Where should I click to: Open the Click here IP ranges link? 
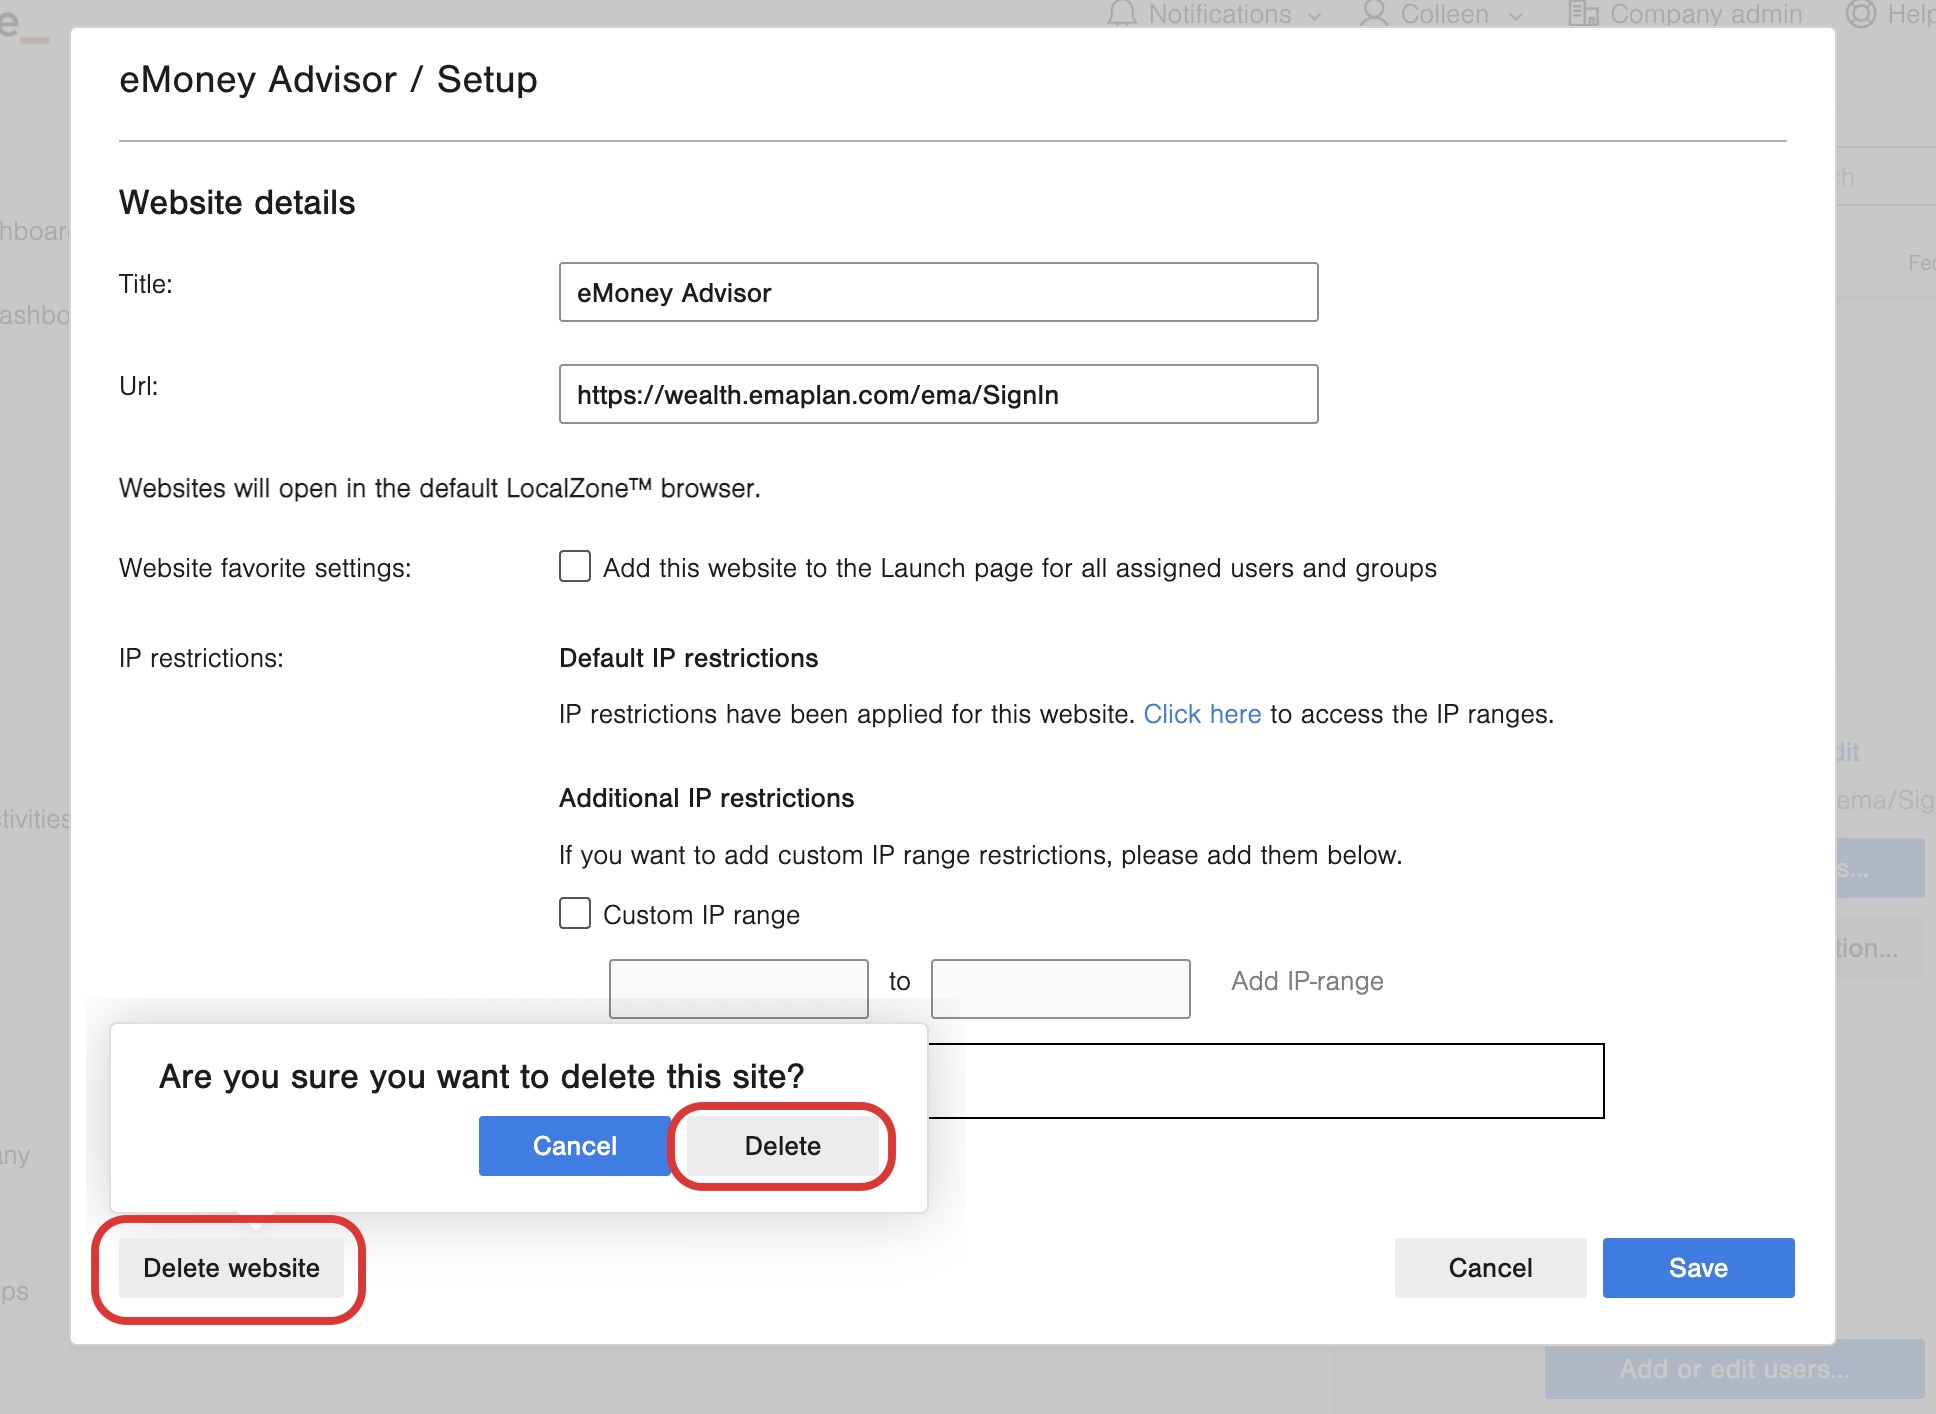click(x=1202, y=714)
